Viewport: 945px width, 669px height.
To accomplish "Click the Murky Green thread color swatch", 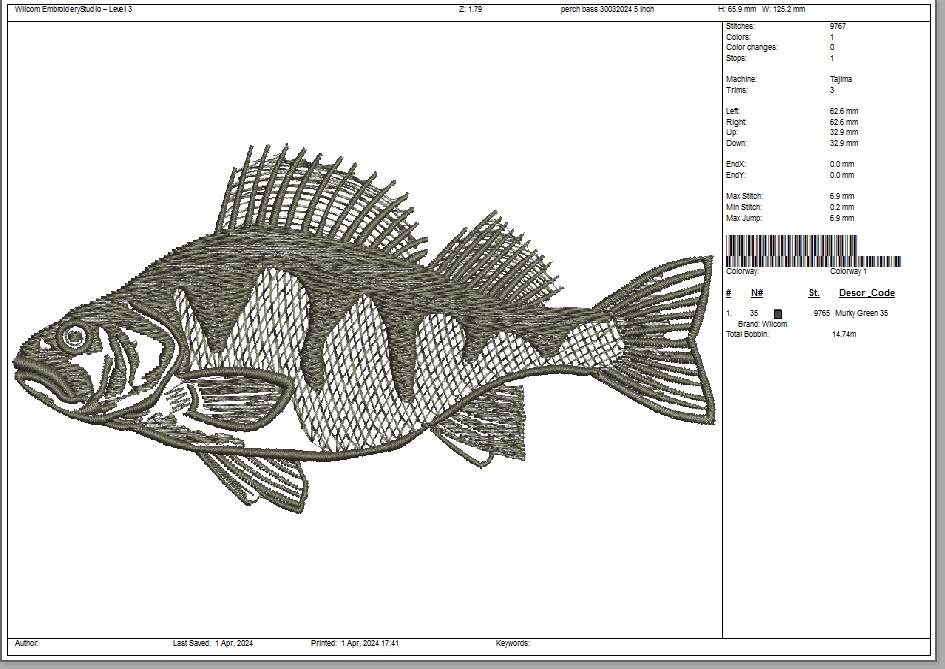I will [778, 313].
